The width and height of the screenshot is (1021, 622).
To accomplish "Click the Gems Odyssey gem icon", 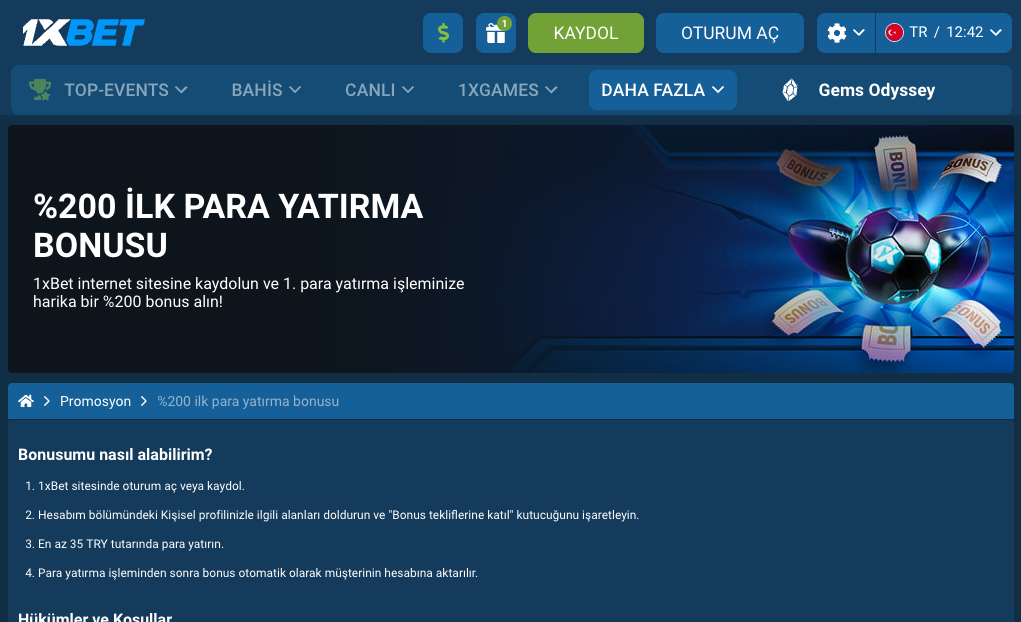I will point(790,90).
